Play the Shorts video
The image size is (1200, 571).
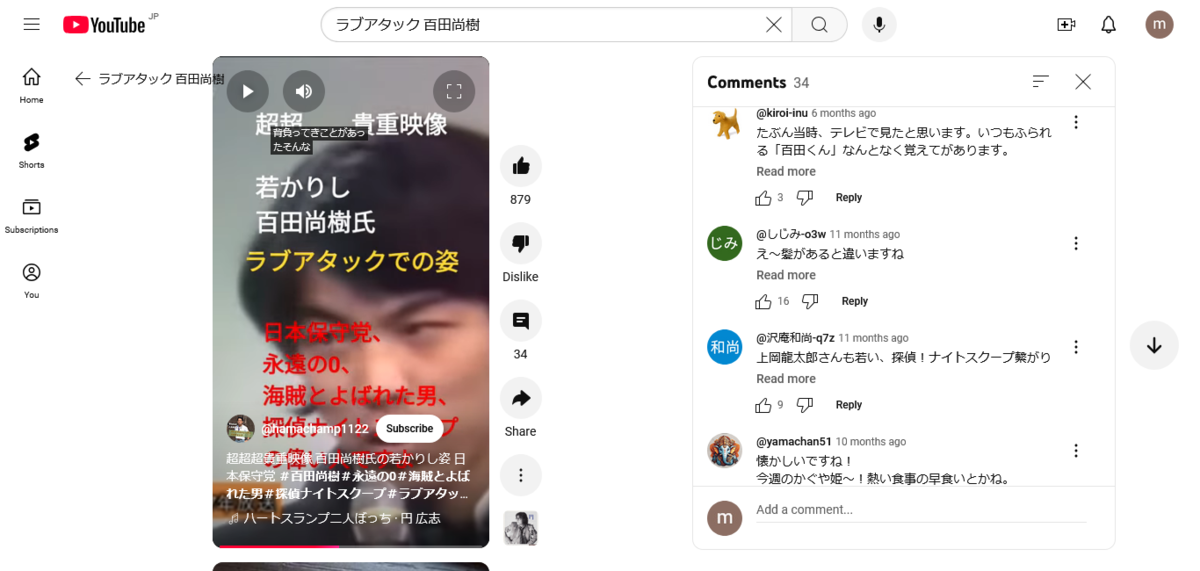[248, 91]
